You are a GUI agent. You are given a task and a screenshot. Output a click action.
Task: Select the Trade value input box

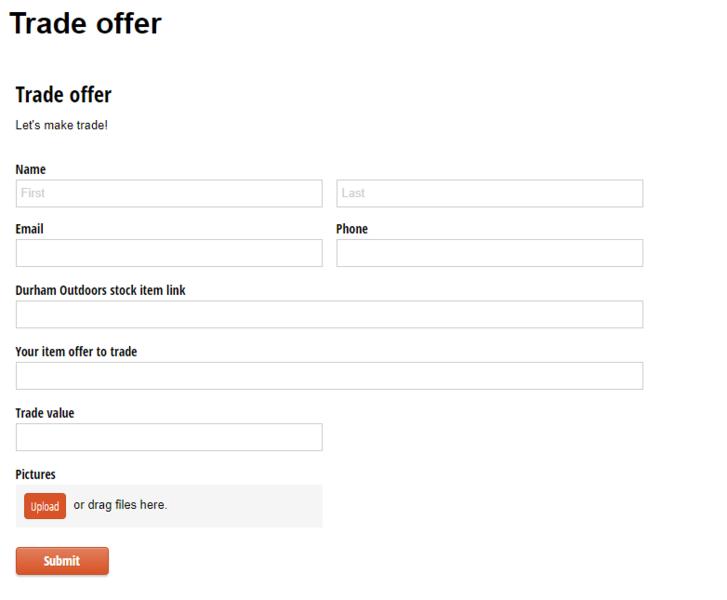click(x=169, y=437)
